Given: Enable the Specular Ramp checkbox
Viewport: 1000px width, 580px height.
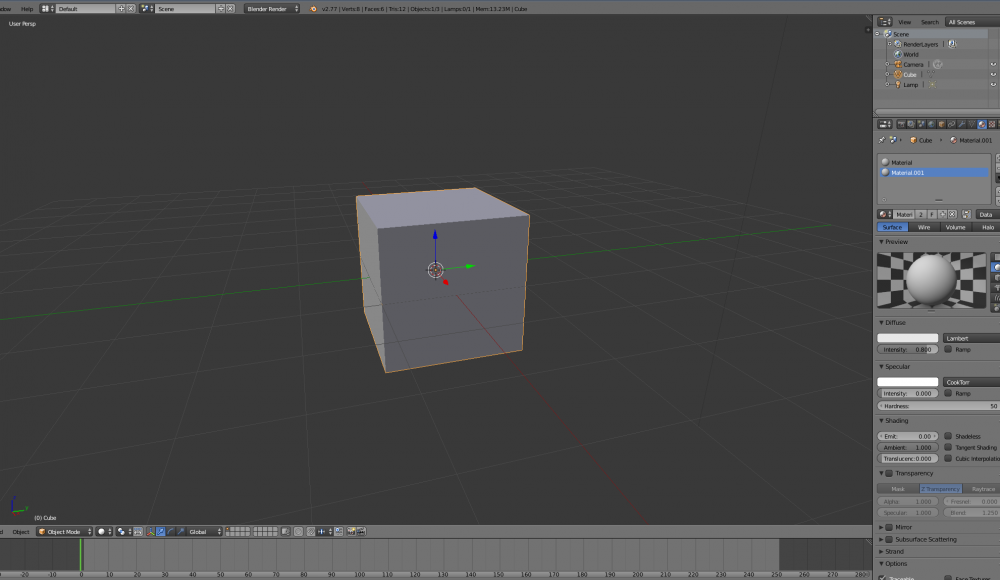Looking at the screenshot, I should pyautogui.click(x=948, y=393).
